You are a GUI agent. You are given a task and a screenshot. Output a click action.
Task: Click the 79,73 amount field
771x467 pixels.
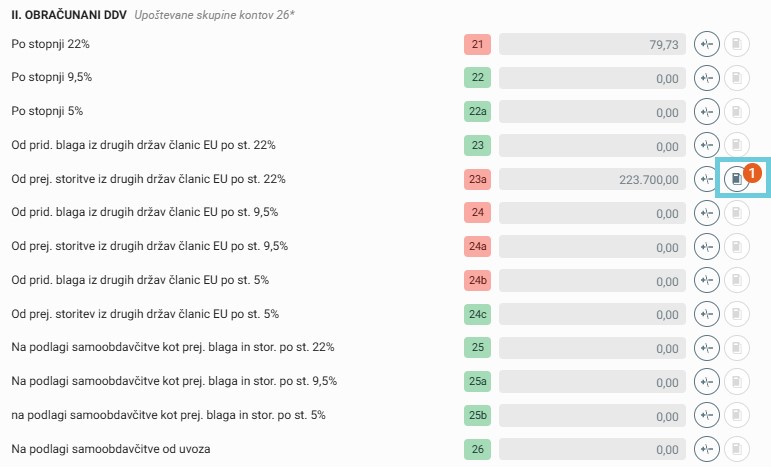point(592,45)
